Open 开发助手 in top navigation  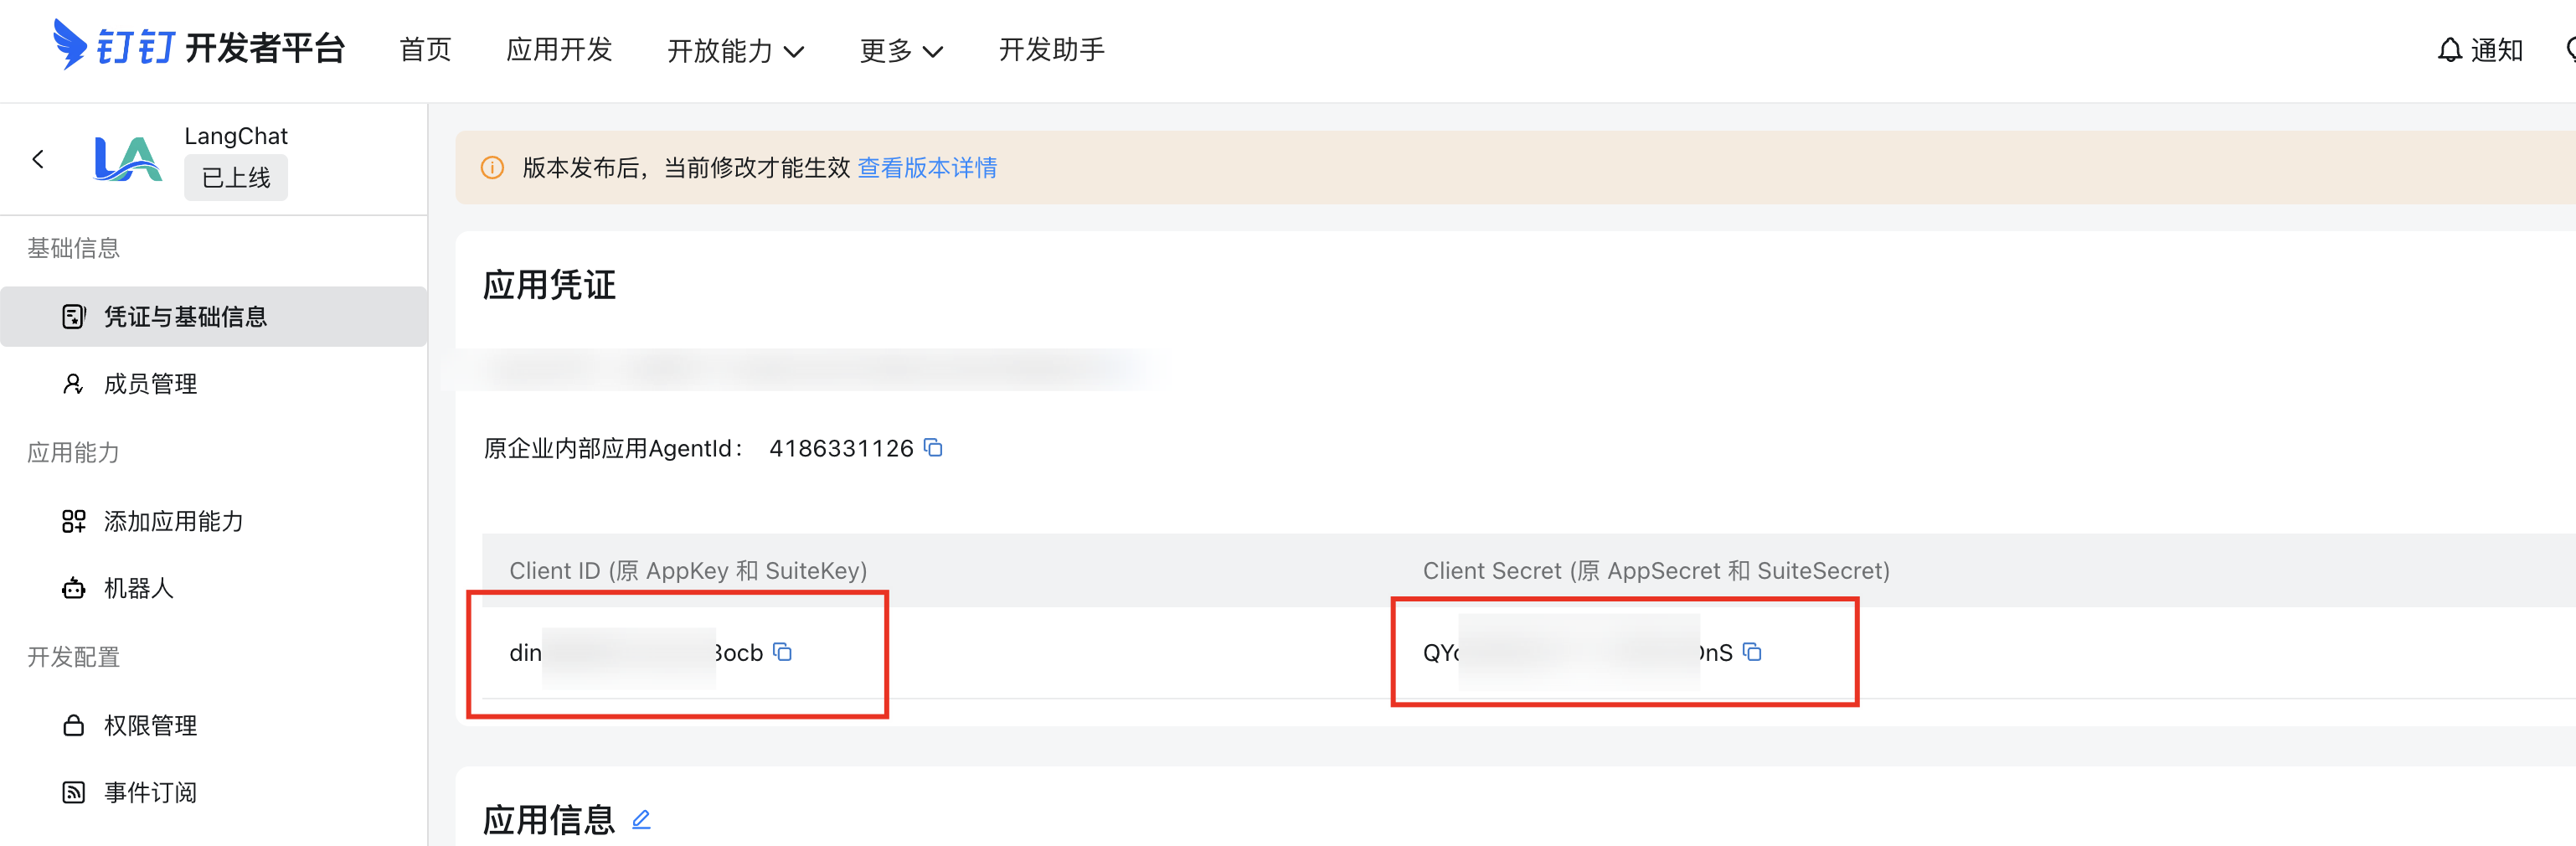(x=1051, y=49)
